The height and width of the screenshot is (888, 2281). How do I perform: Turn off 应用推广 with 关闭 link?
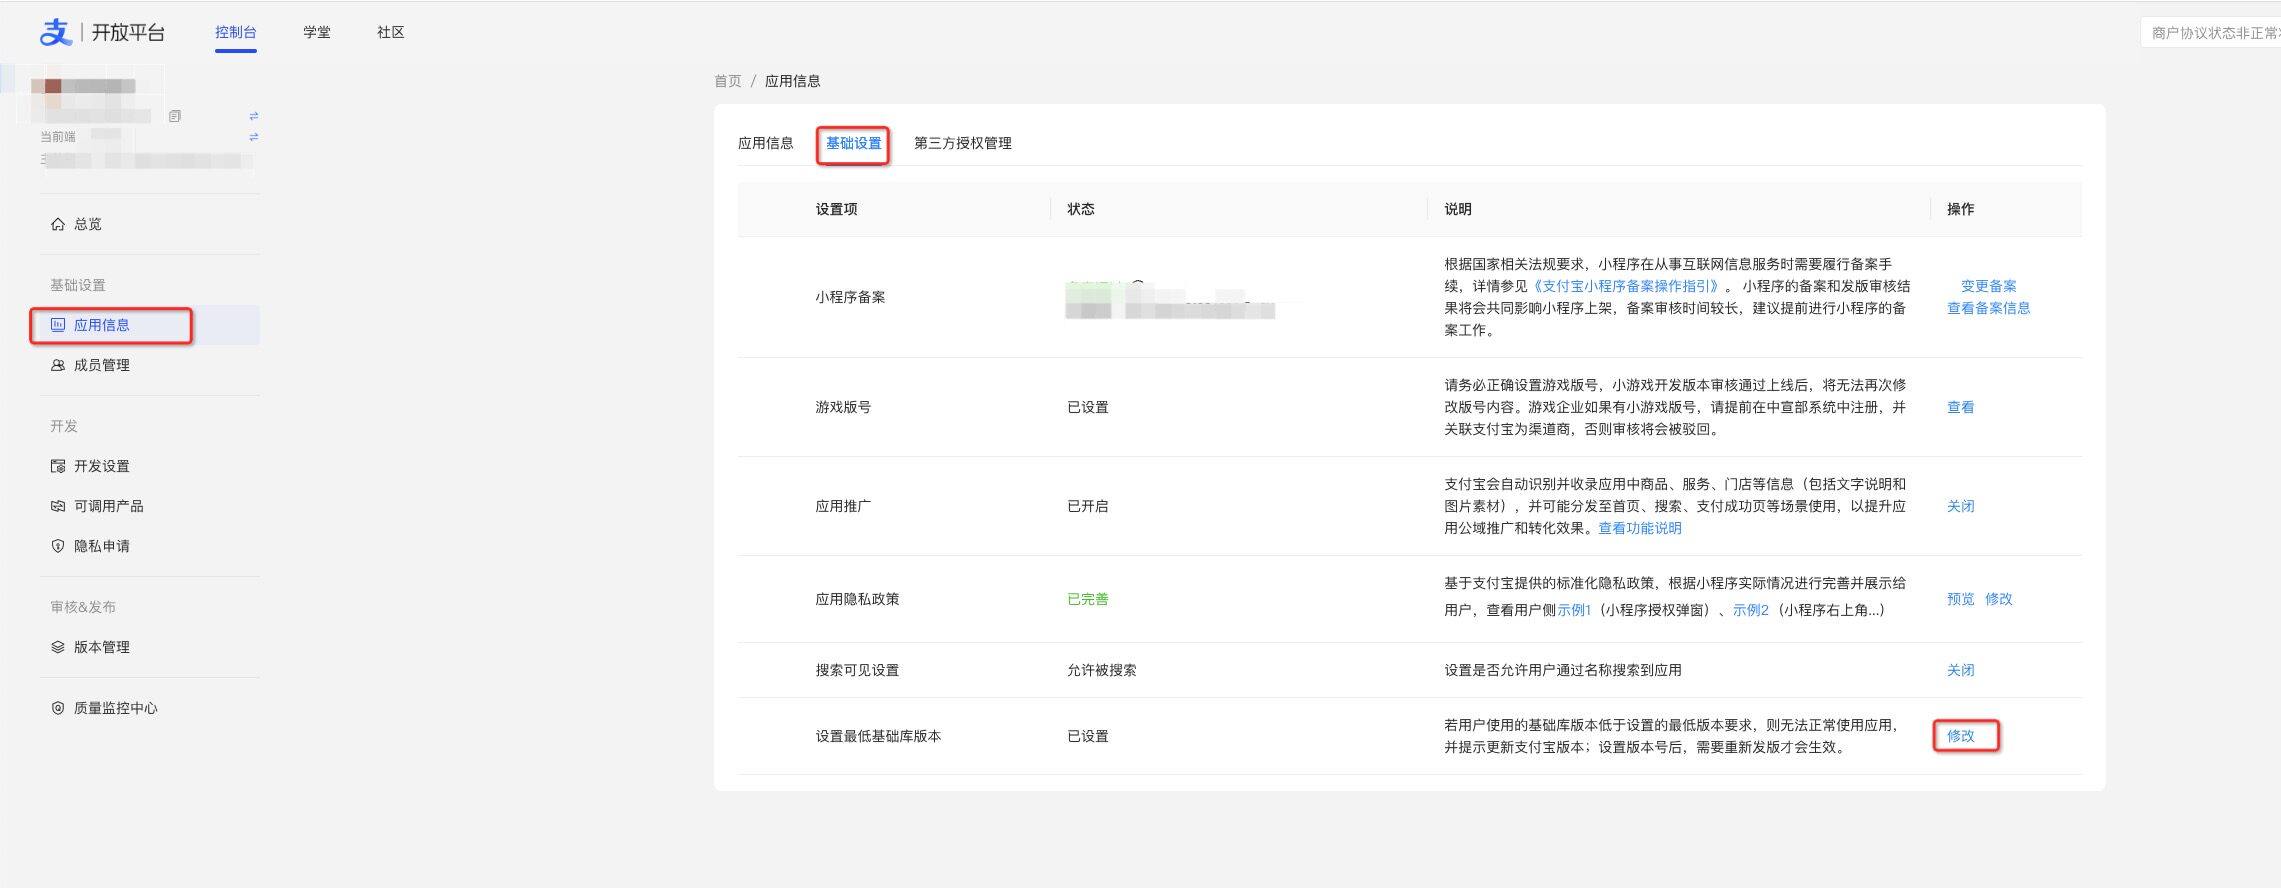point(1960,506)
